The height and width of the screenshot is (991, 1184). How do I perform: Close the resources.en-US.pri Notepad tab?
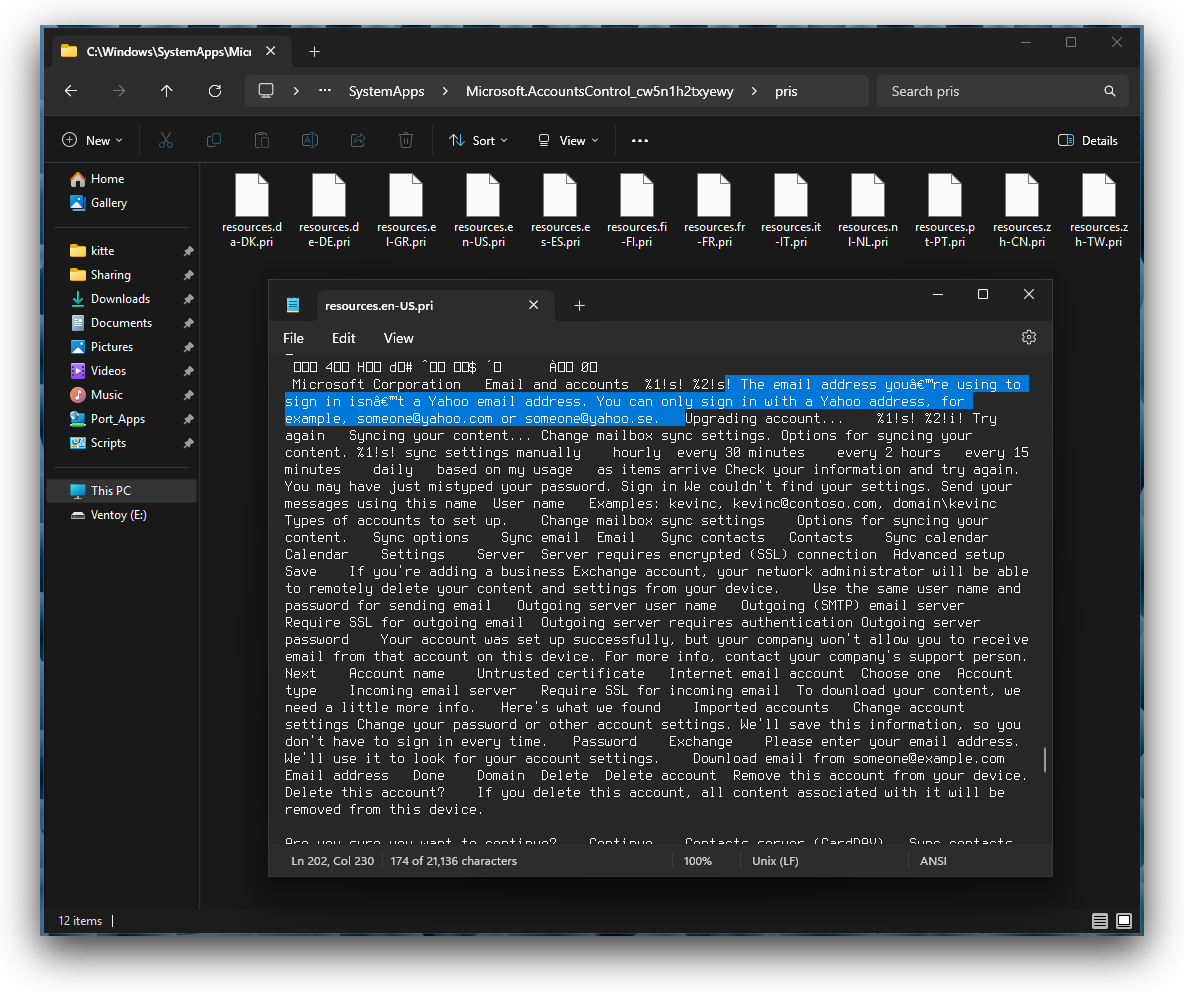tap(534, 305)
